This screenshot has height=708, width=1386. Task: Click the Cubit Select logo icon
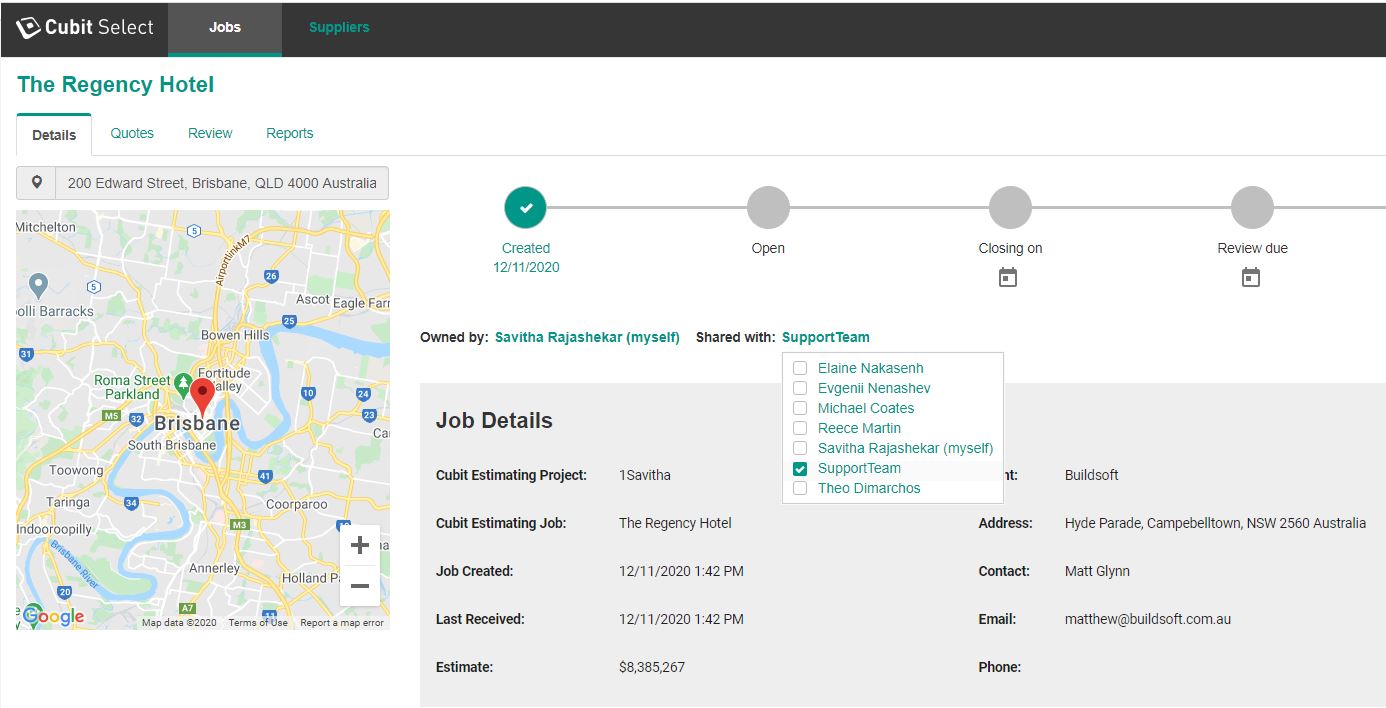[x=29, y=28]
